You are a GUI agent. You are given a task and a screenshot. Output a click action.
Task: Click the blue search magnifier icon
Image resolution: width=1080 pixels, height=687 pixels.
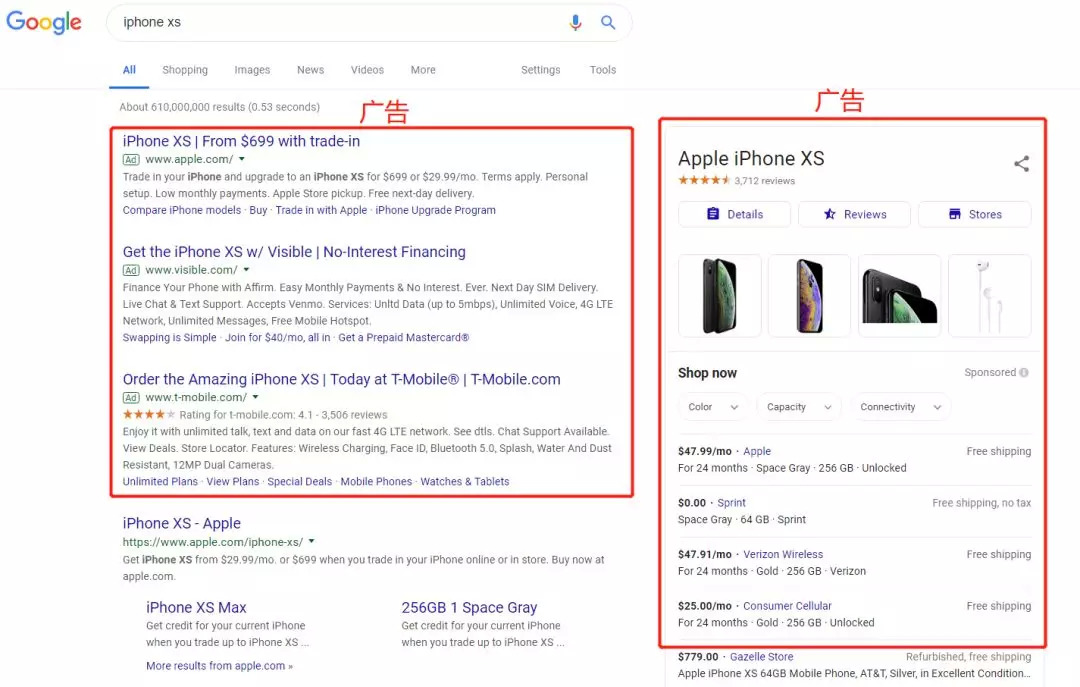click(x=608, y=22)
